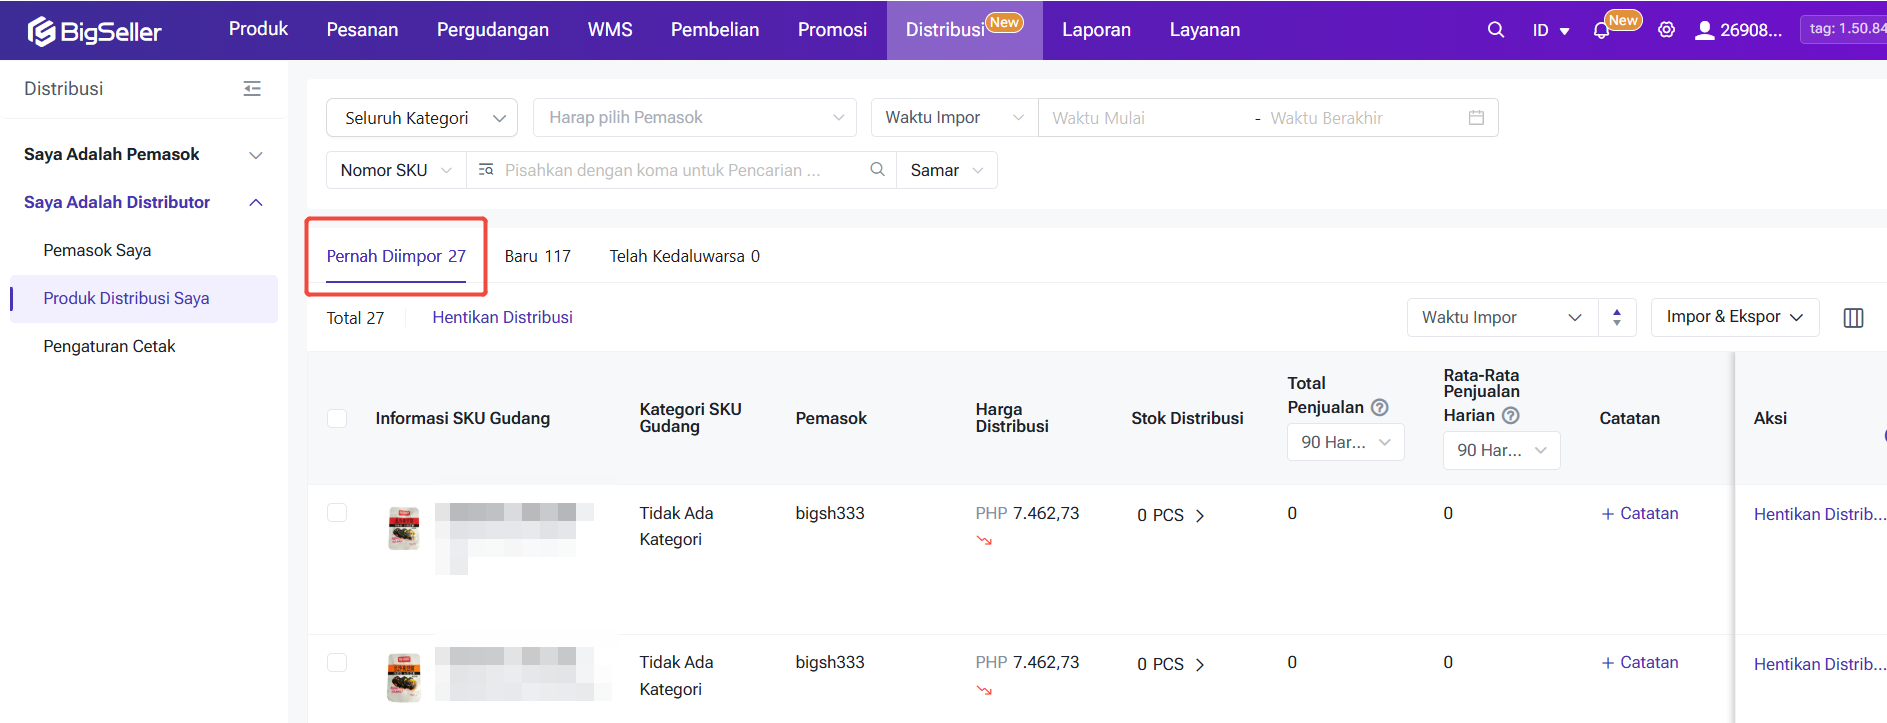
Task: Check the second product row checkbox
Action: click(337, 662)
